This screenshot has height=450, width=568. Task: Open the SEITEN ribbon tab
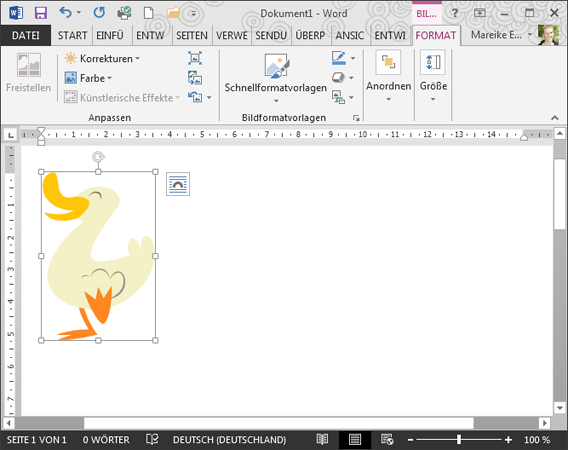click(x=192, y=36)
